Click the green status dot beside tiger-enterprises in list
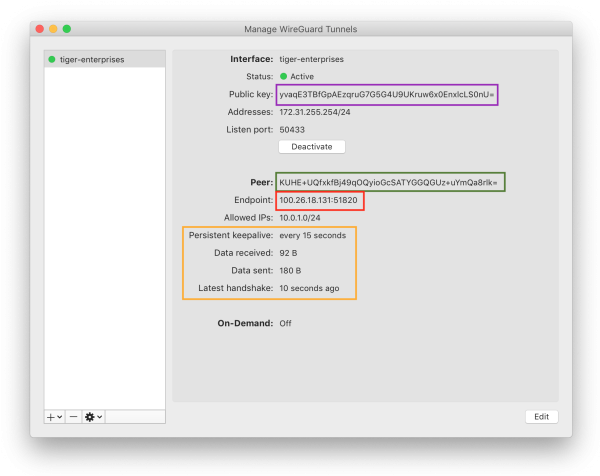The image size is (600, 476). (52, 59)
